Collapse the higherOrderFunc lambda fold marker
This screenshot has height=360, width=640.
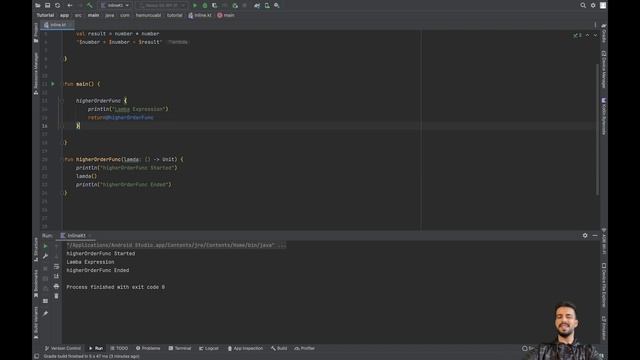pos(62,100)
